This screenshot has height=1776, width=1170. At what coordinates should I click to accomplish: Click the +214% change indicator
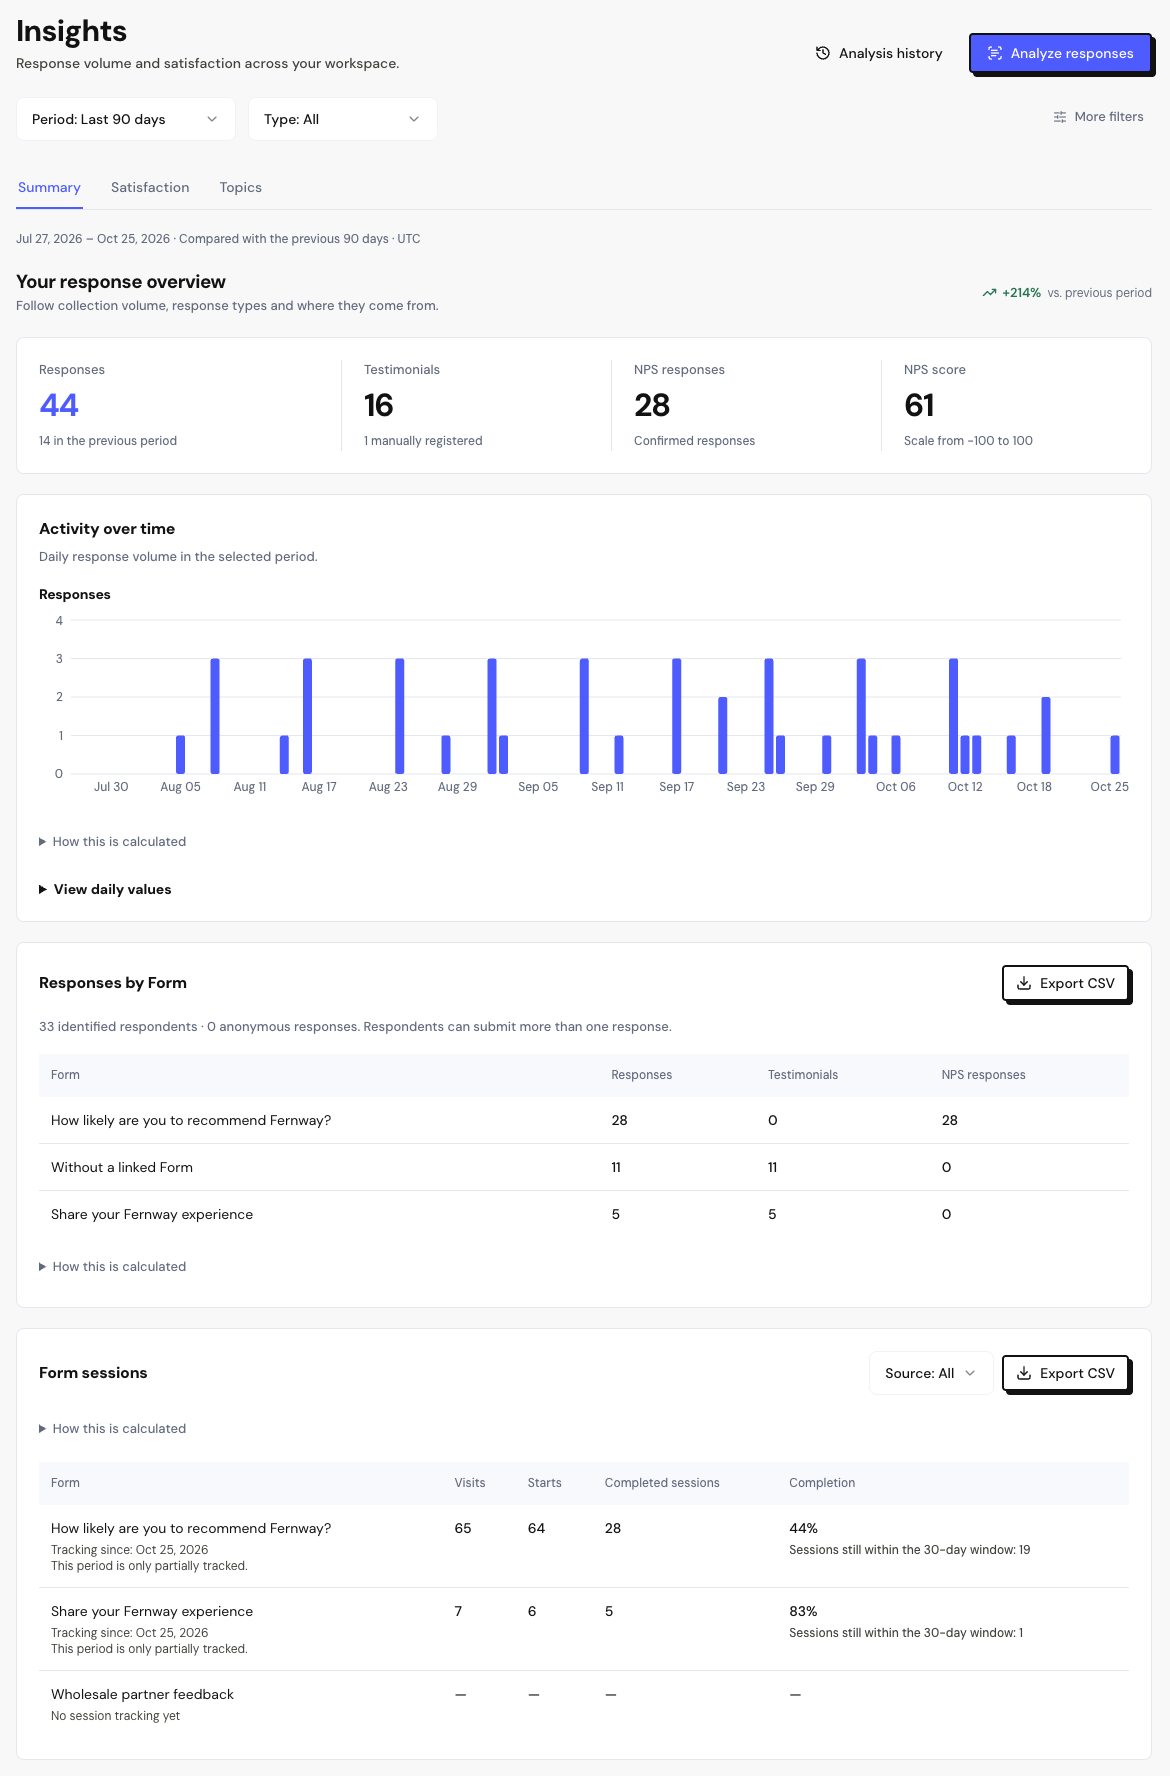pos(1021,293)
